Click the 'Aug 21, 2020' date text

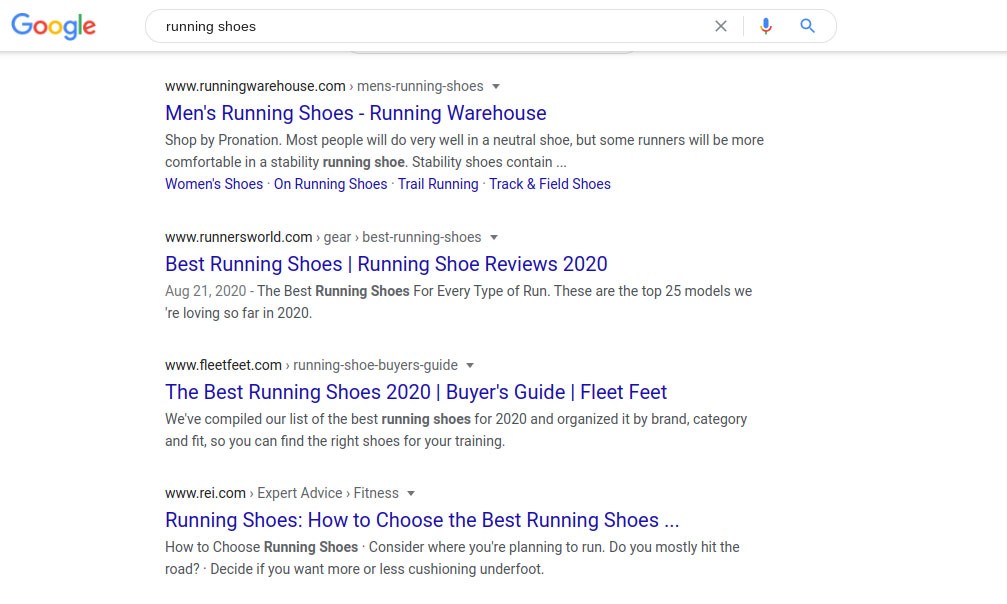point(206,291)
